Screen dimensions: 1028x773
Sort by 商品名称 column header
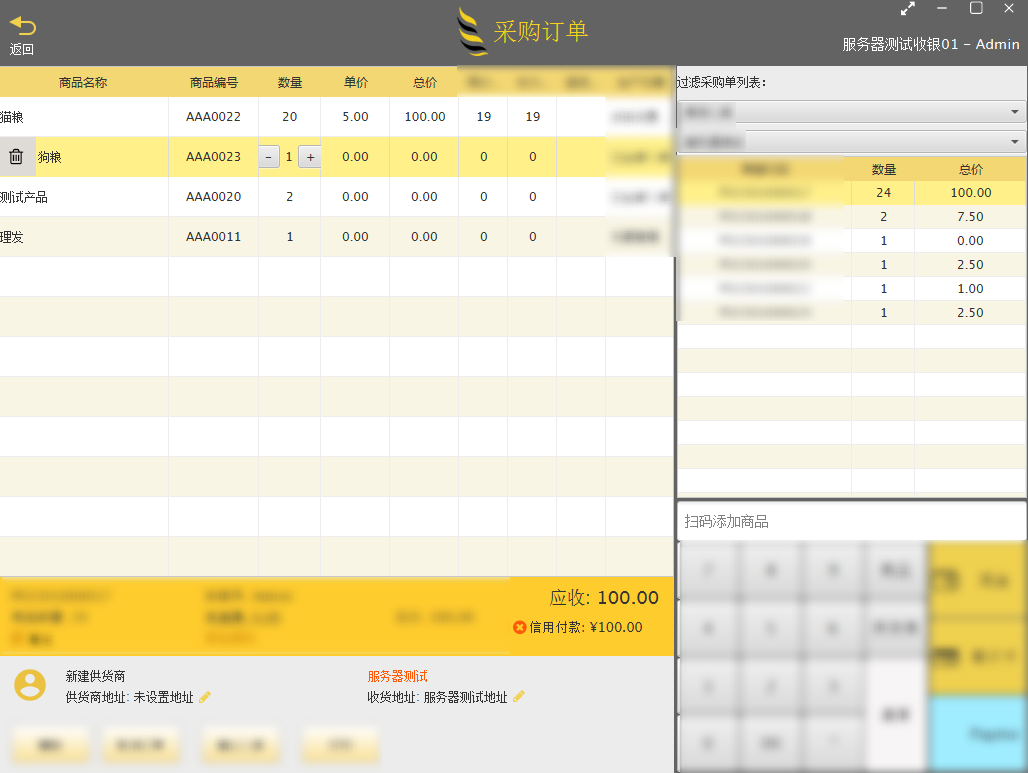[83, 83]
